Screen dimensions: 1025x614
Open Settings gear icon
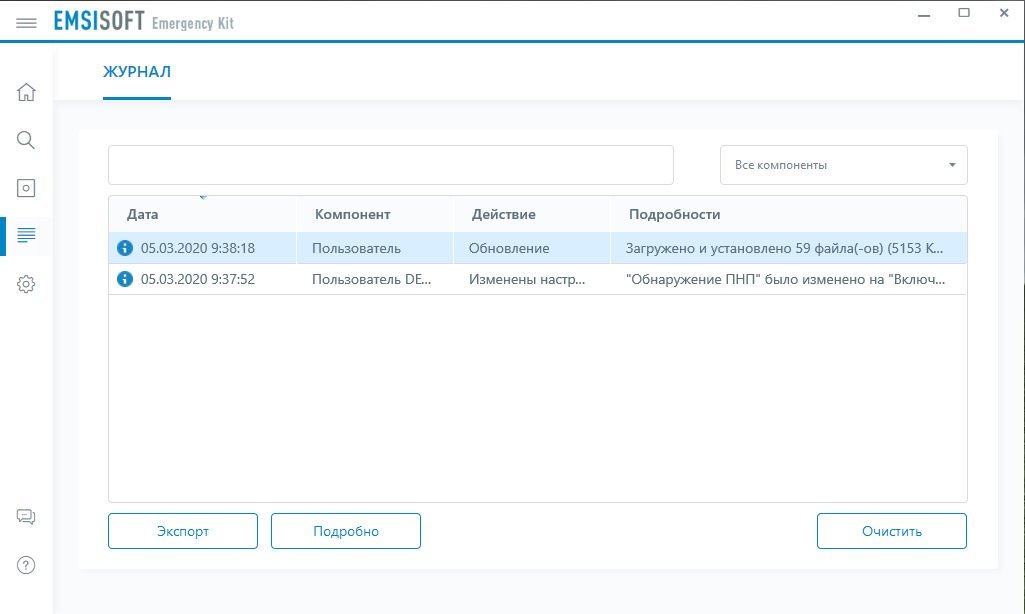[27, 285]
